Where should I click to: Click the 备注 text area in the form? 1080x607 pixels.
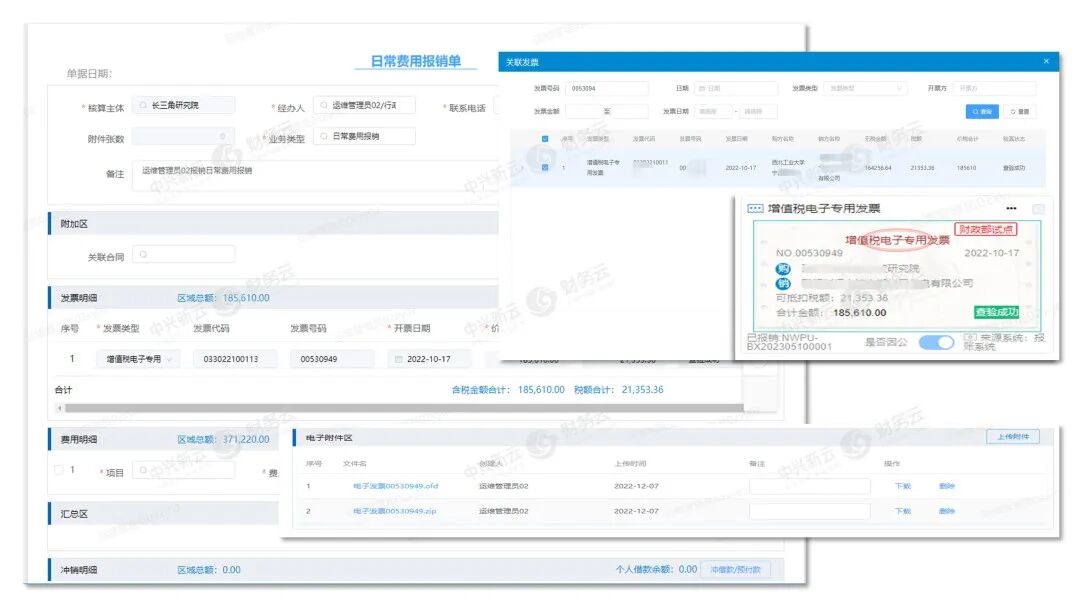tap(315, 176)
